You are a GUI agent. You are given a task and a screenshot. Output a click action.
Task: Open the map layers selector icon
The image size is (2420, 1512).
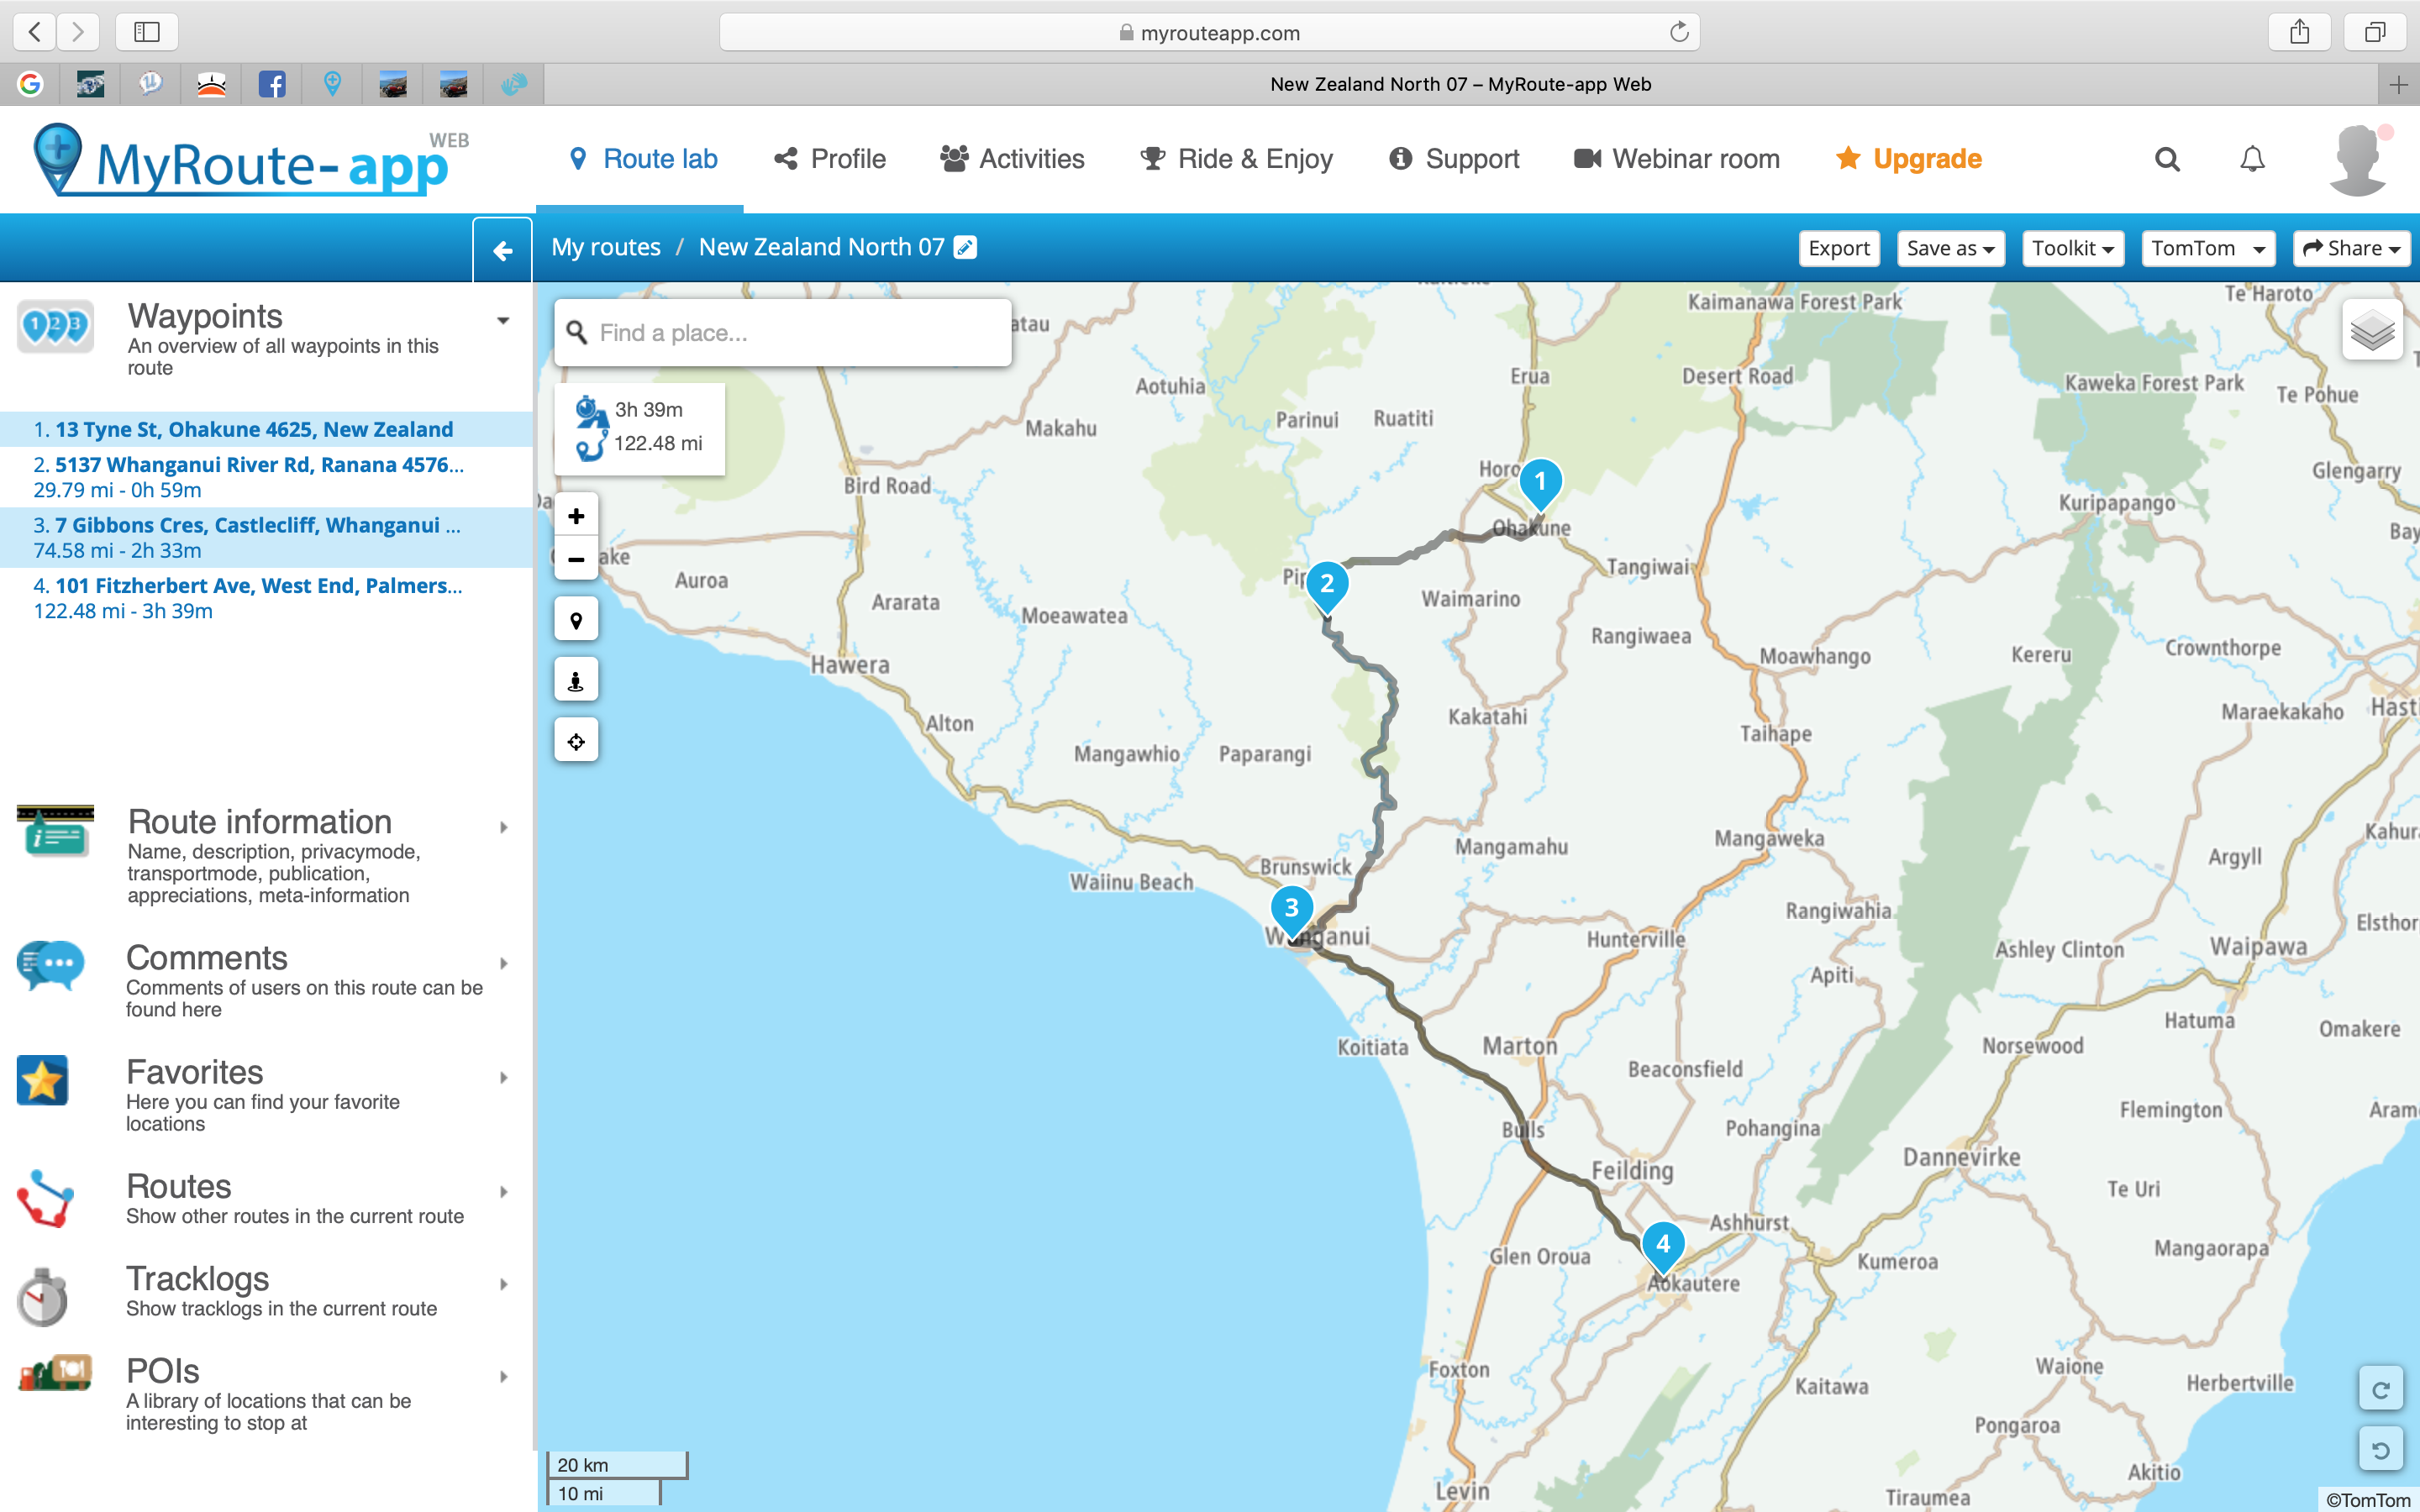pyautogui.click(x=2372, y=330)
